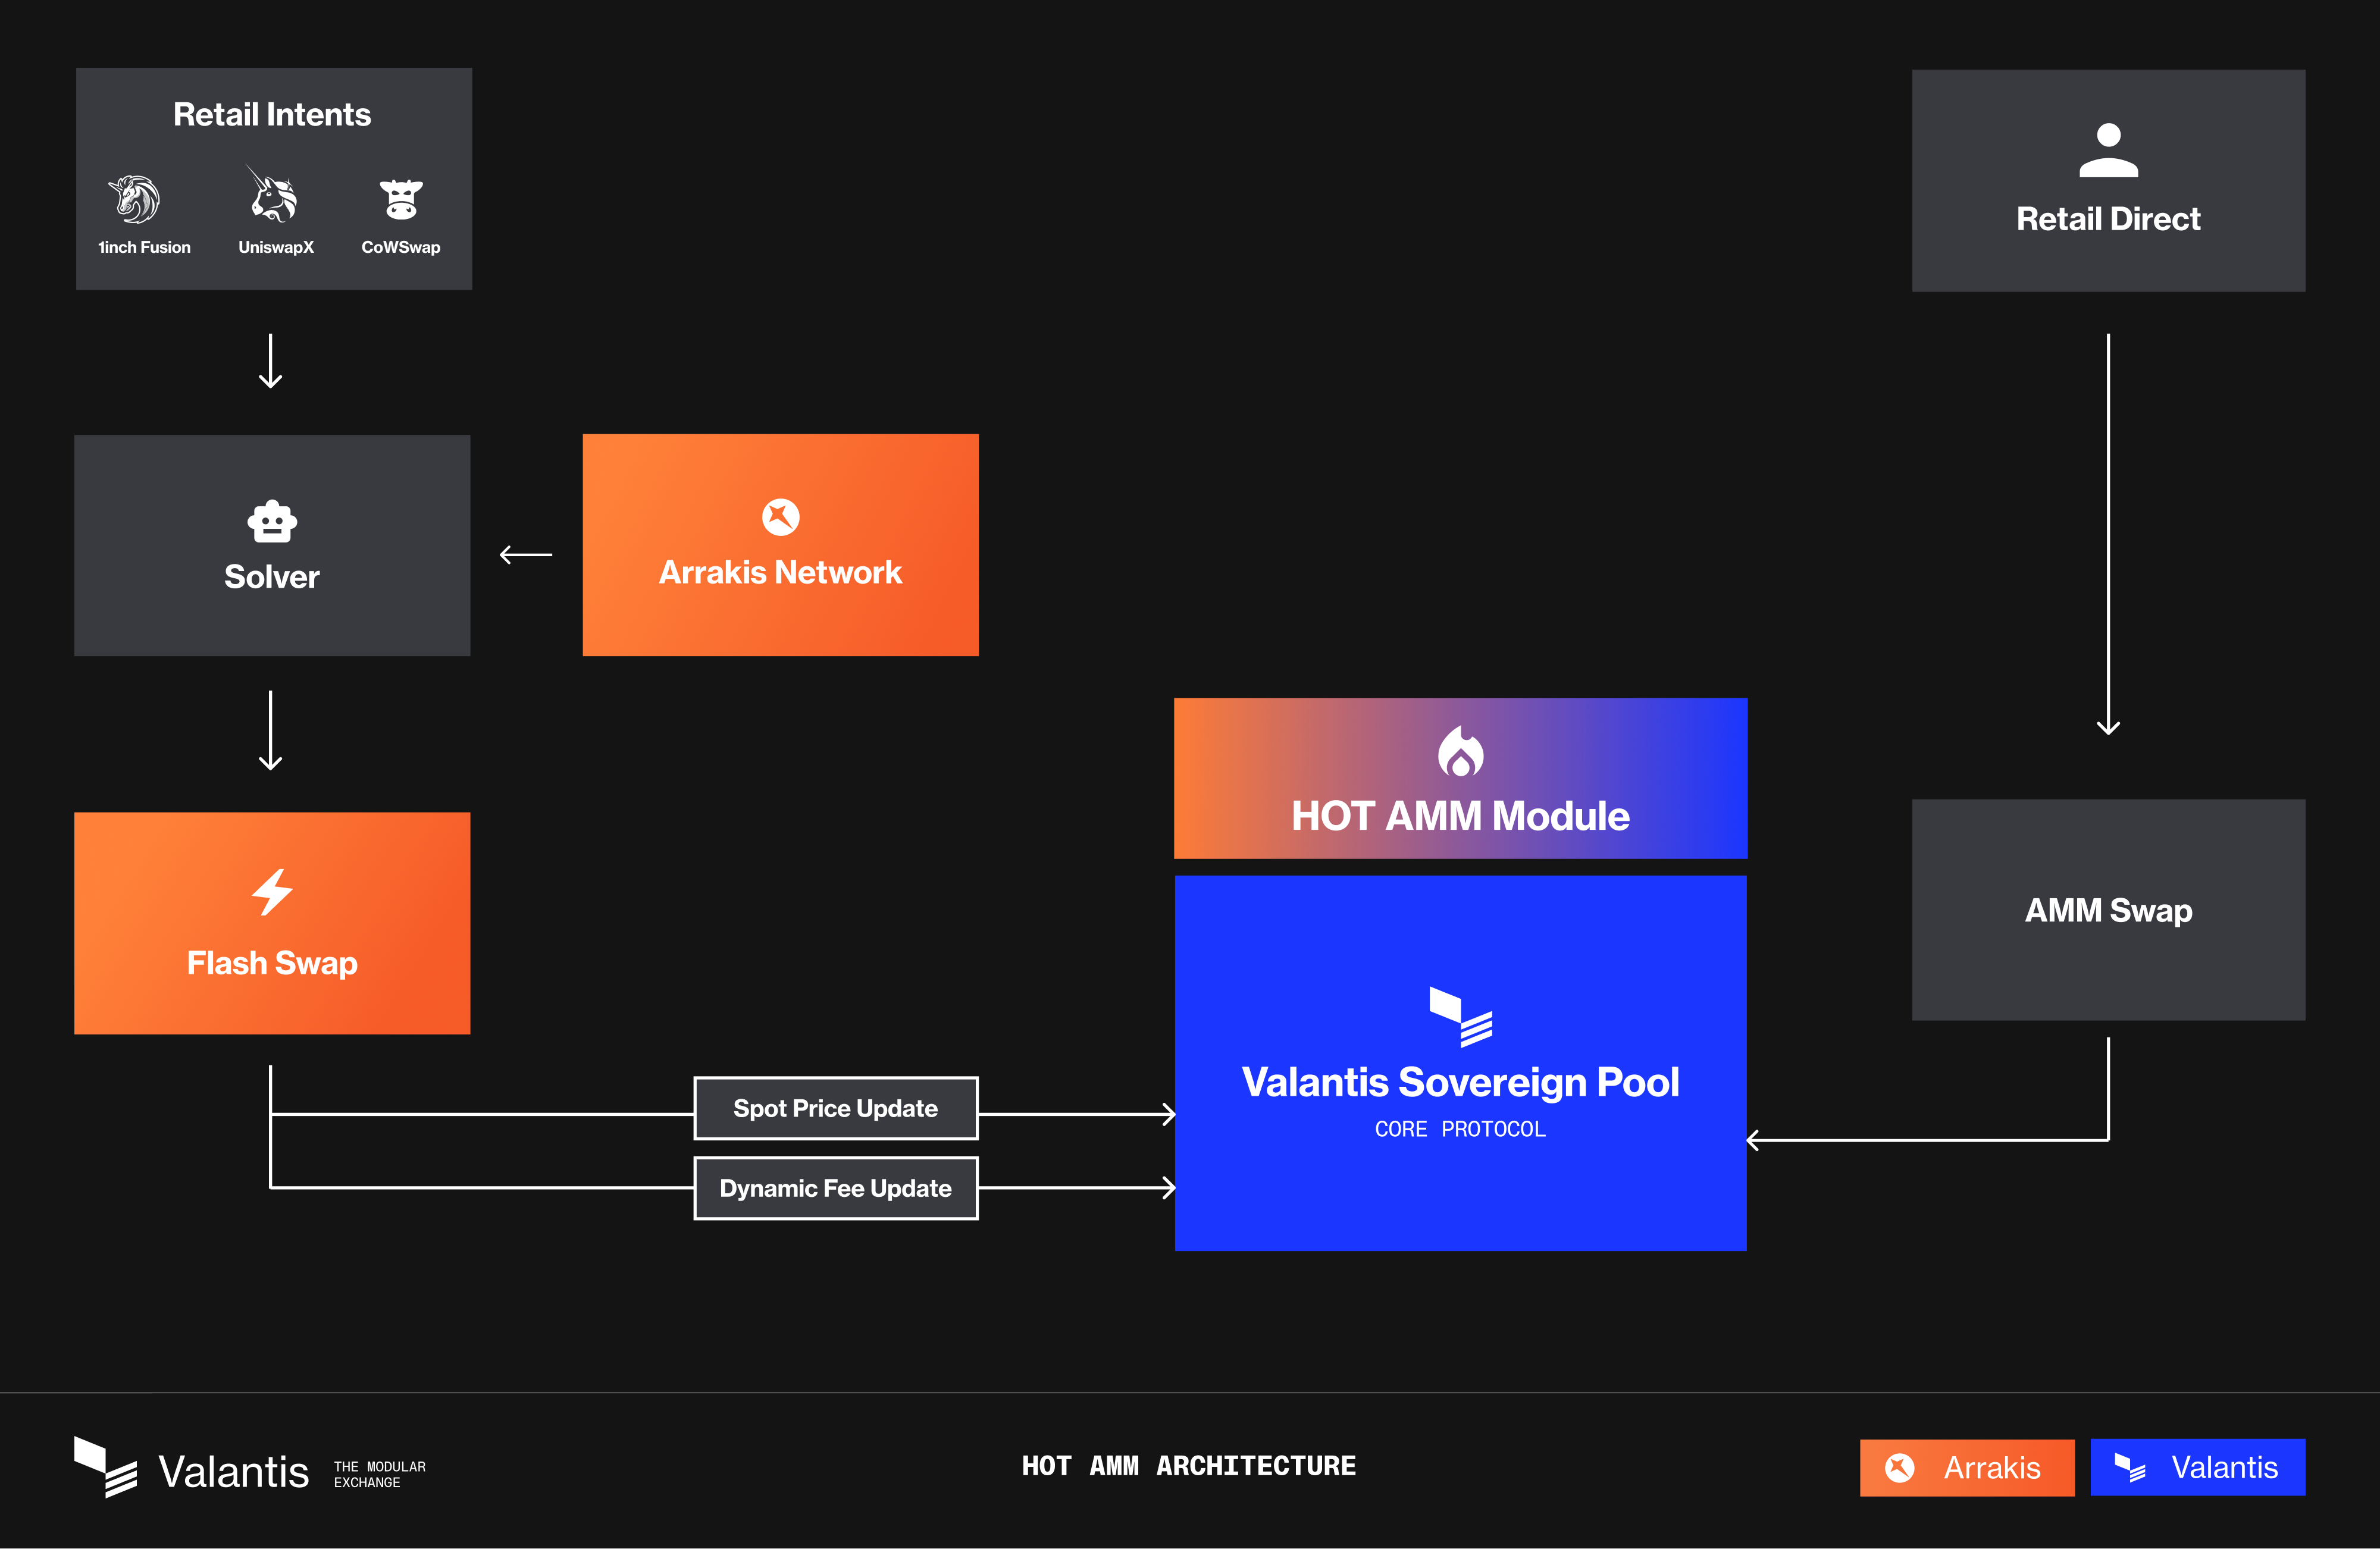This screenshot has height=1549, width=2380.
Task: Click the Arrakis Network compass icon
Action: click(781, 517)
